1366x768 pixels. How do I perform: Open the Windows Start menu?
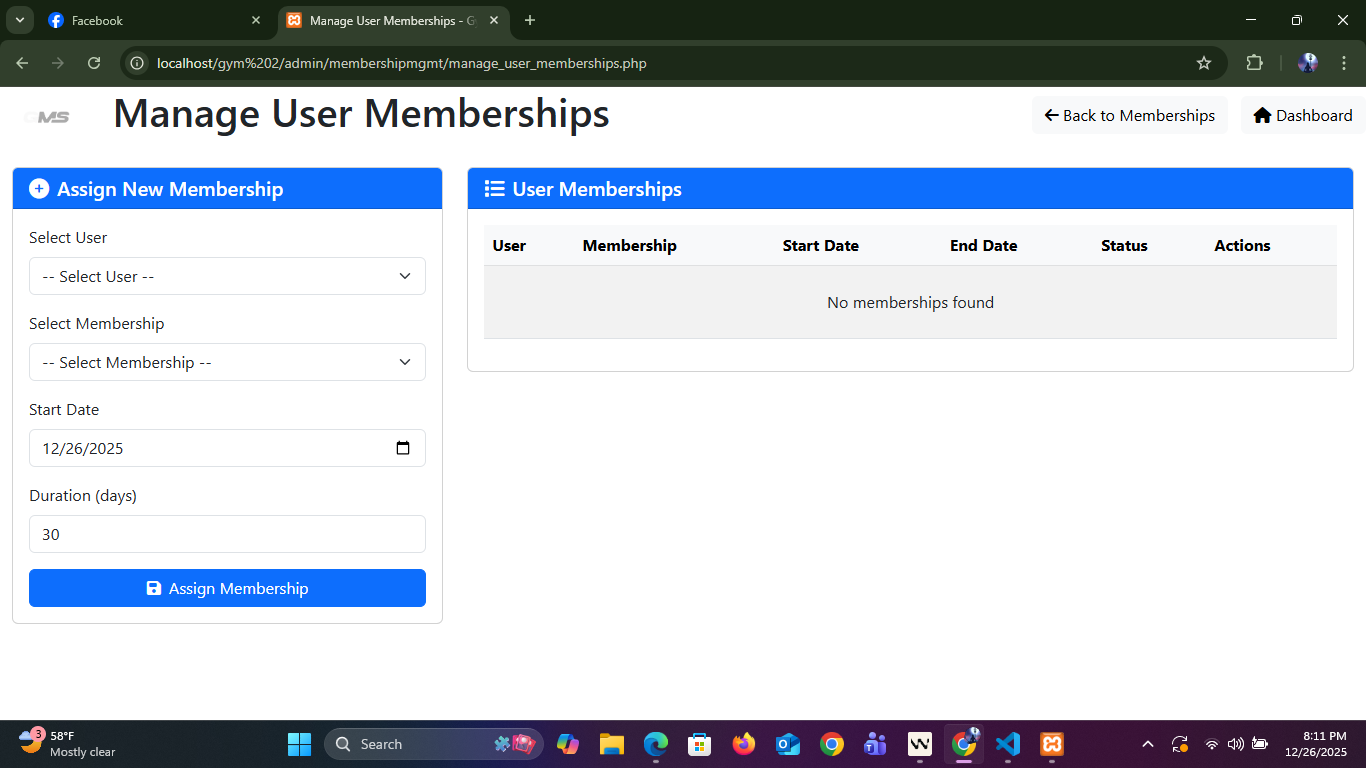tap(299, 744)
